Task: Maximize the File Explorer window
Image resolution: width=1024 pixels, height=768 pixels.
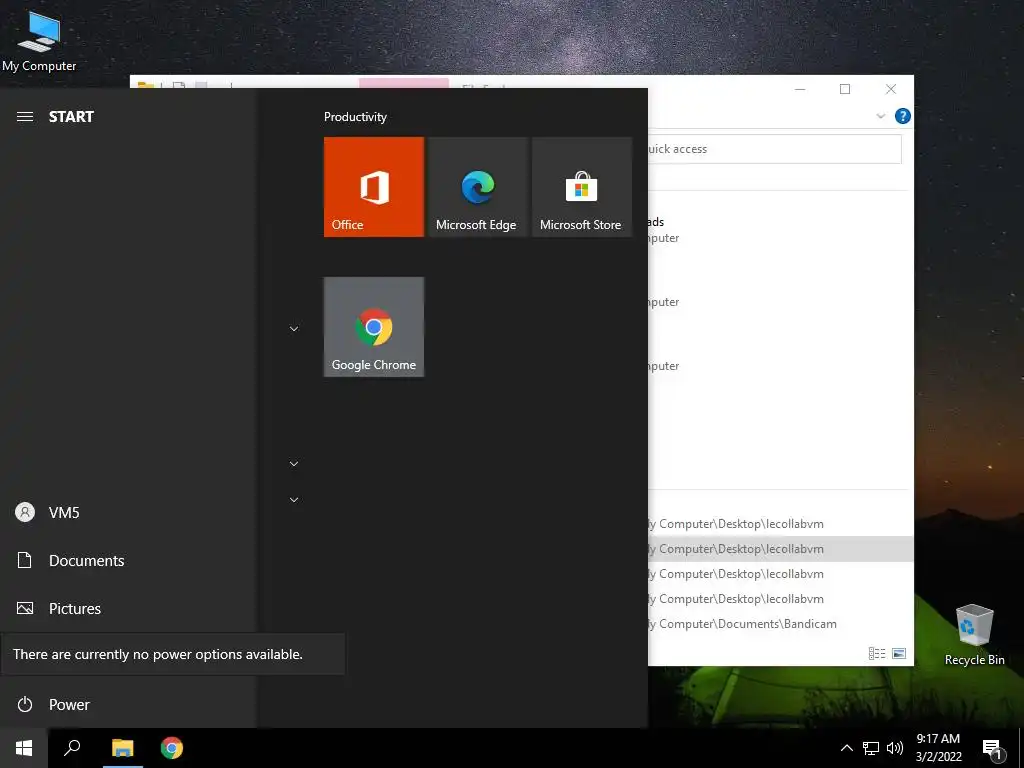Action: tap(845, 89)
